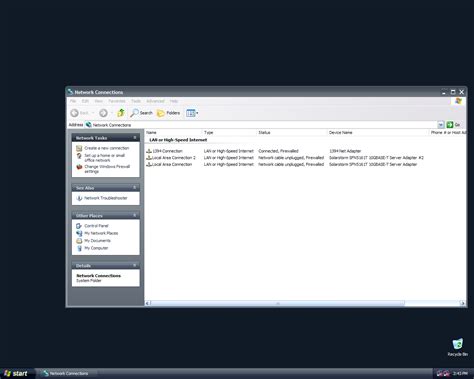This screenshot has height=379, width=474.
Task: Toggle the Folders pane button
Action: coord(168,113)
